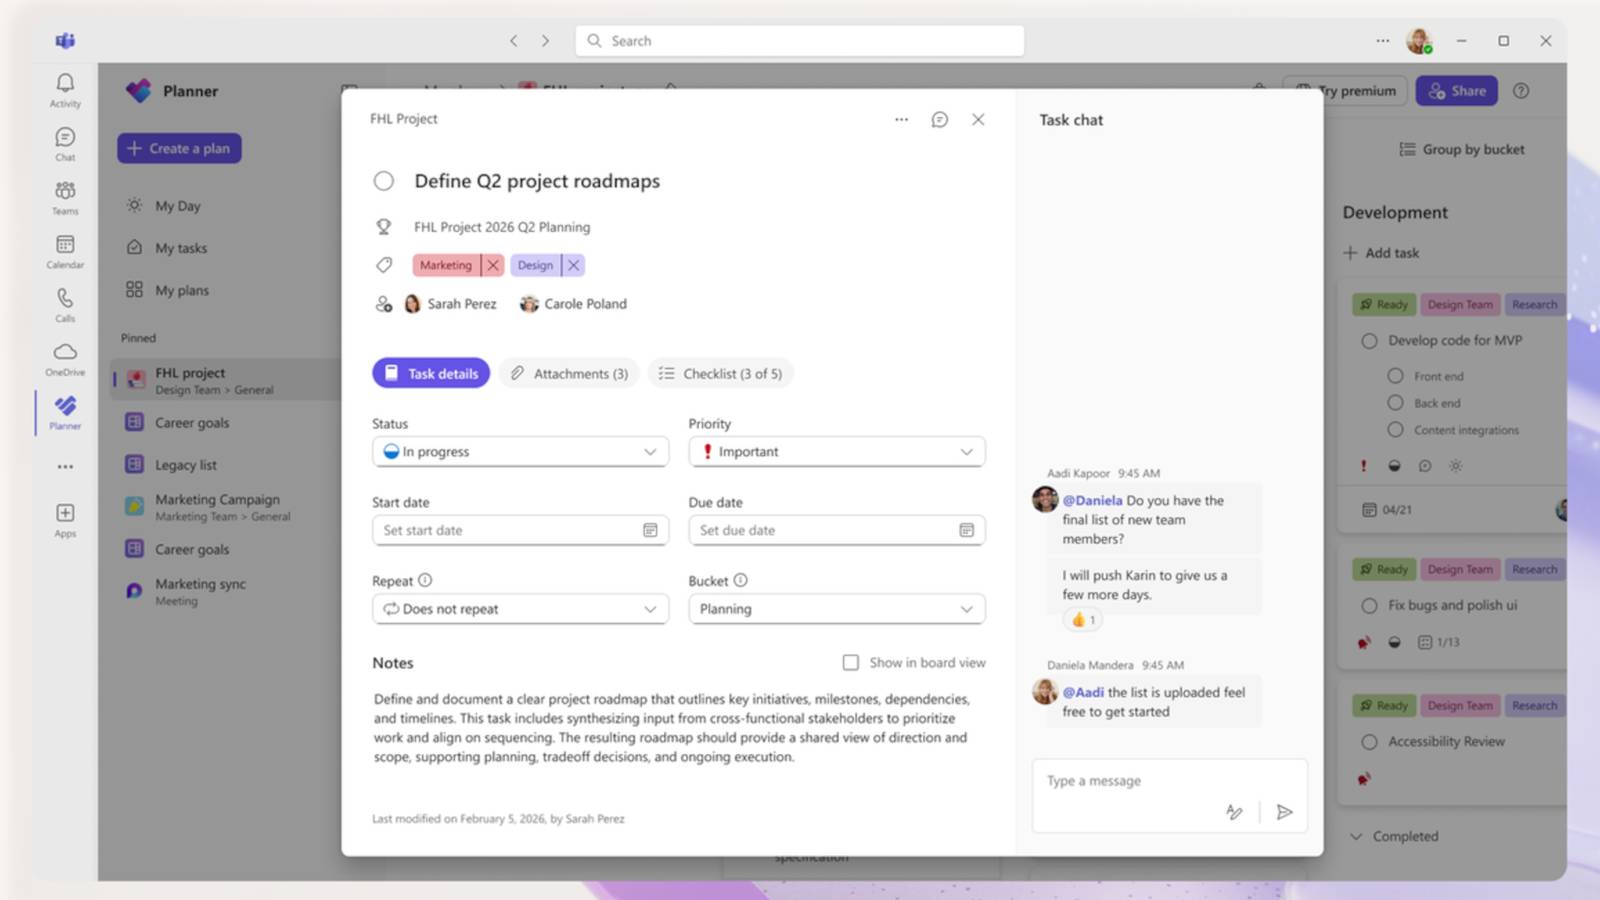Click the send message icon in Task chat
Screen dimensions: 1600x900
coord(1285,812)
